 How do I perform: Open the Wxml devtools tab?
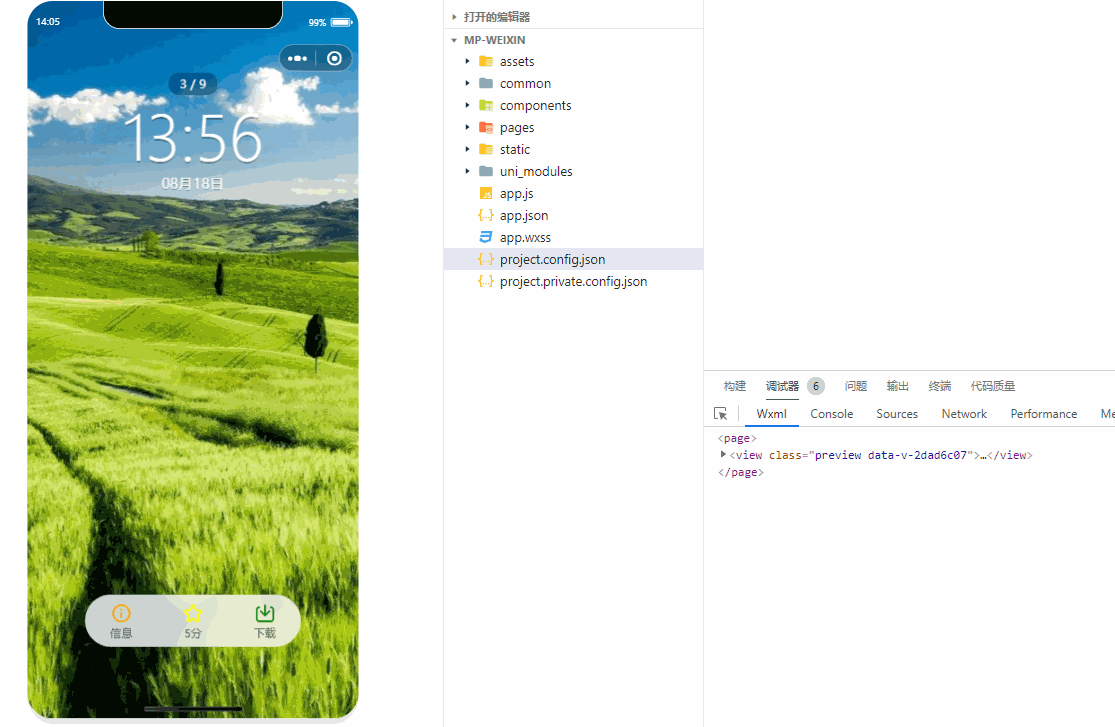pyautogui.click(x=772, y=414)
